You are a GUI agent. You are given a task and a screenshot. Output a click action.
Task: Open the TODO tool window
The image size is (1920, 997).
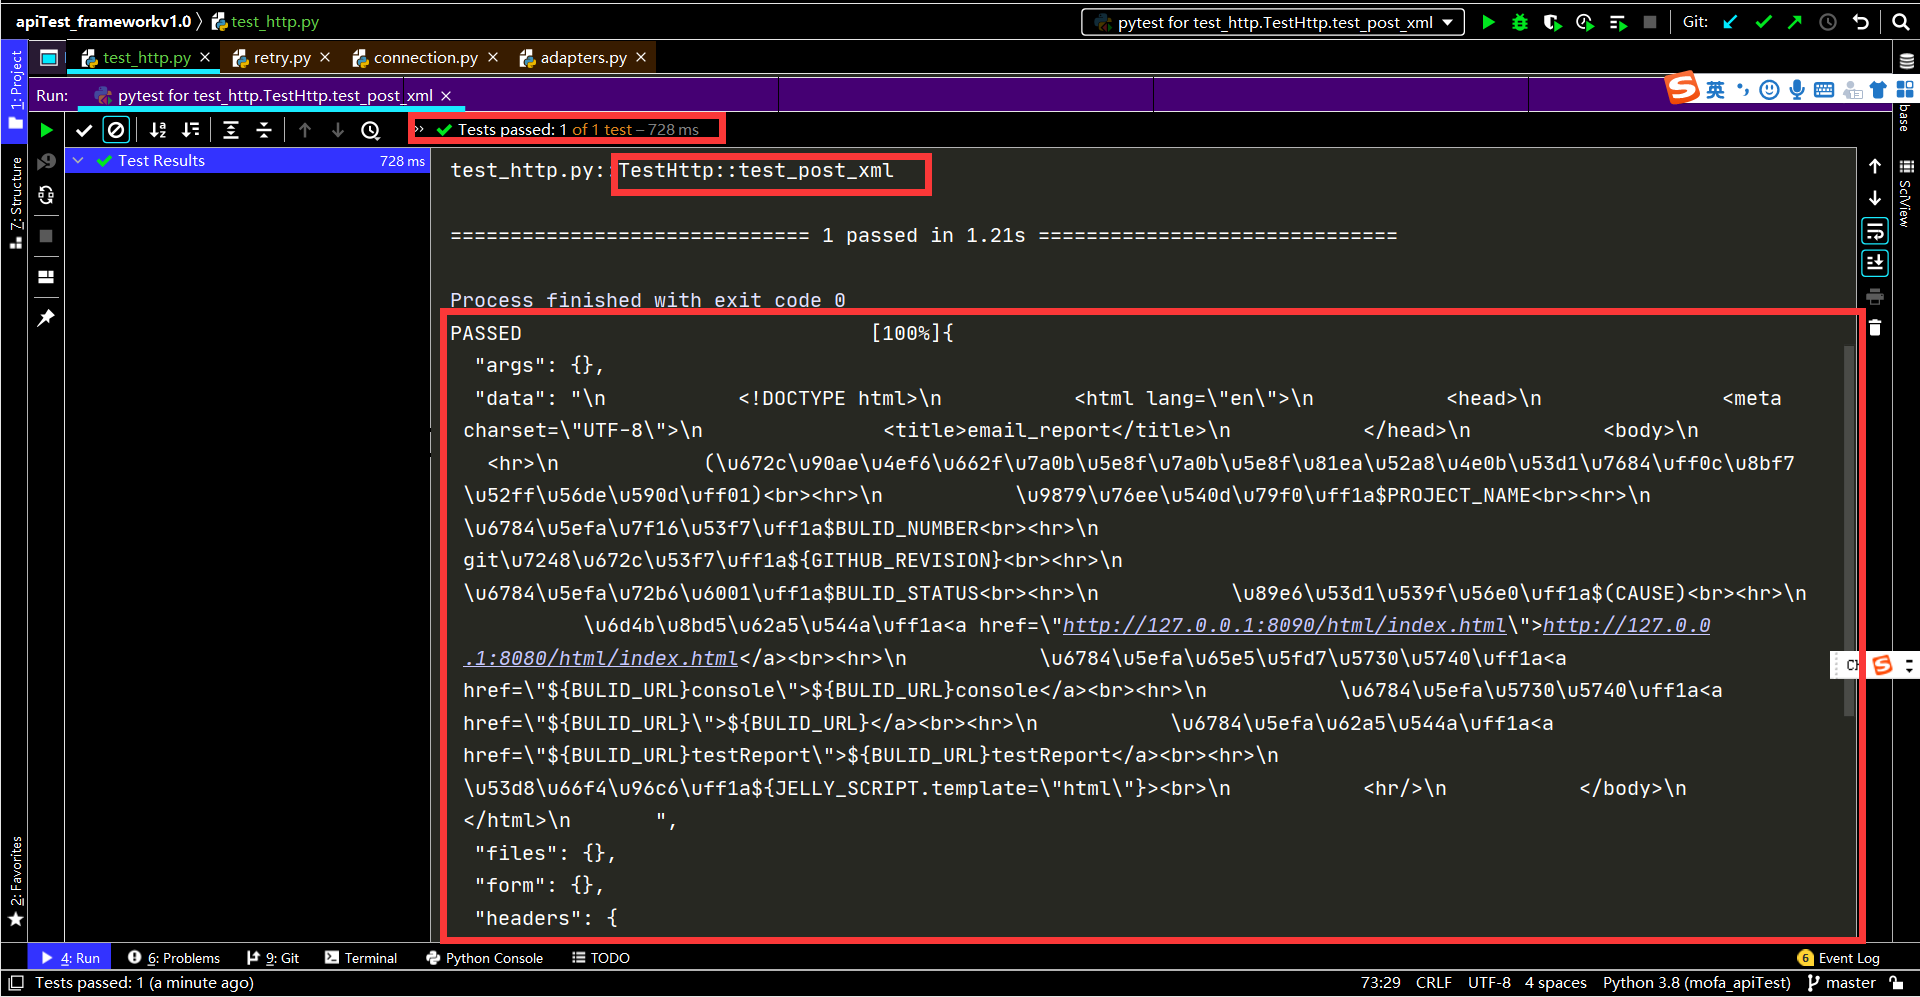[x=601, y=958]
